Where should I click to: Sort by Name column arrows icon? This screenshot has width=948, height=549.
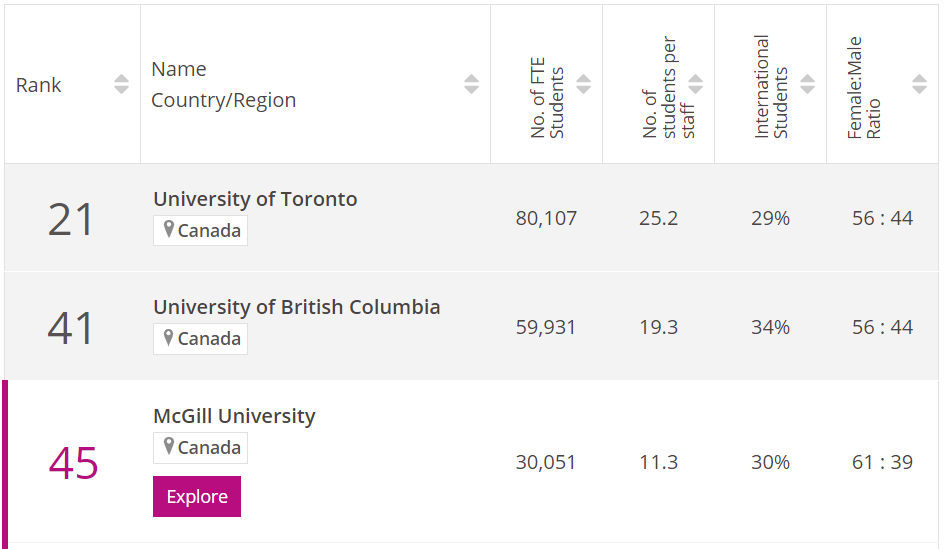471,85
